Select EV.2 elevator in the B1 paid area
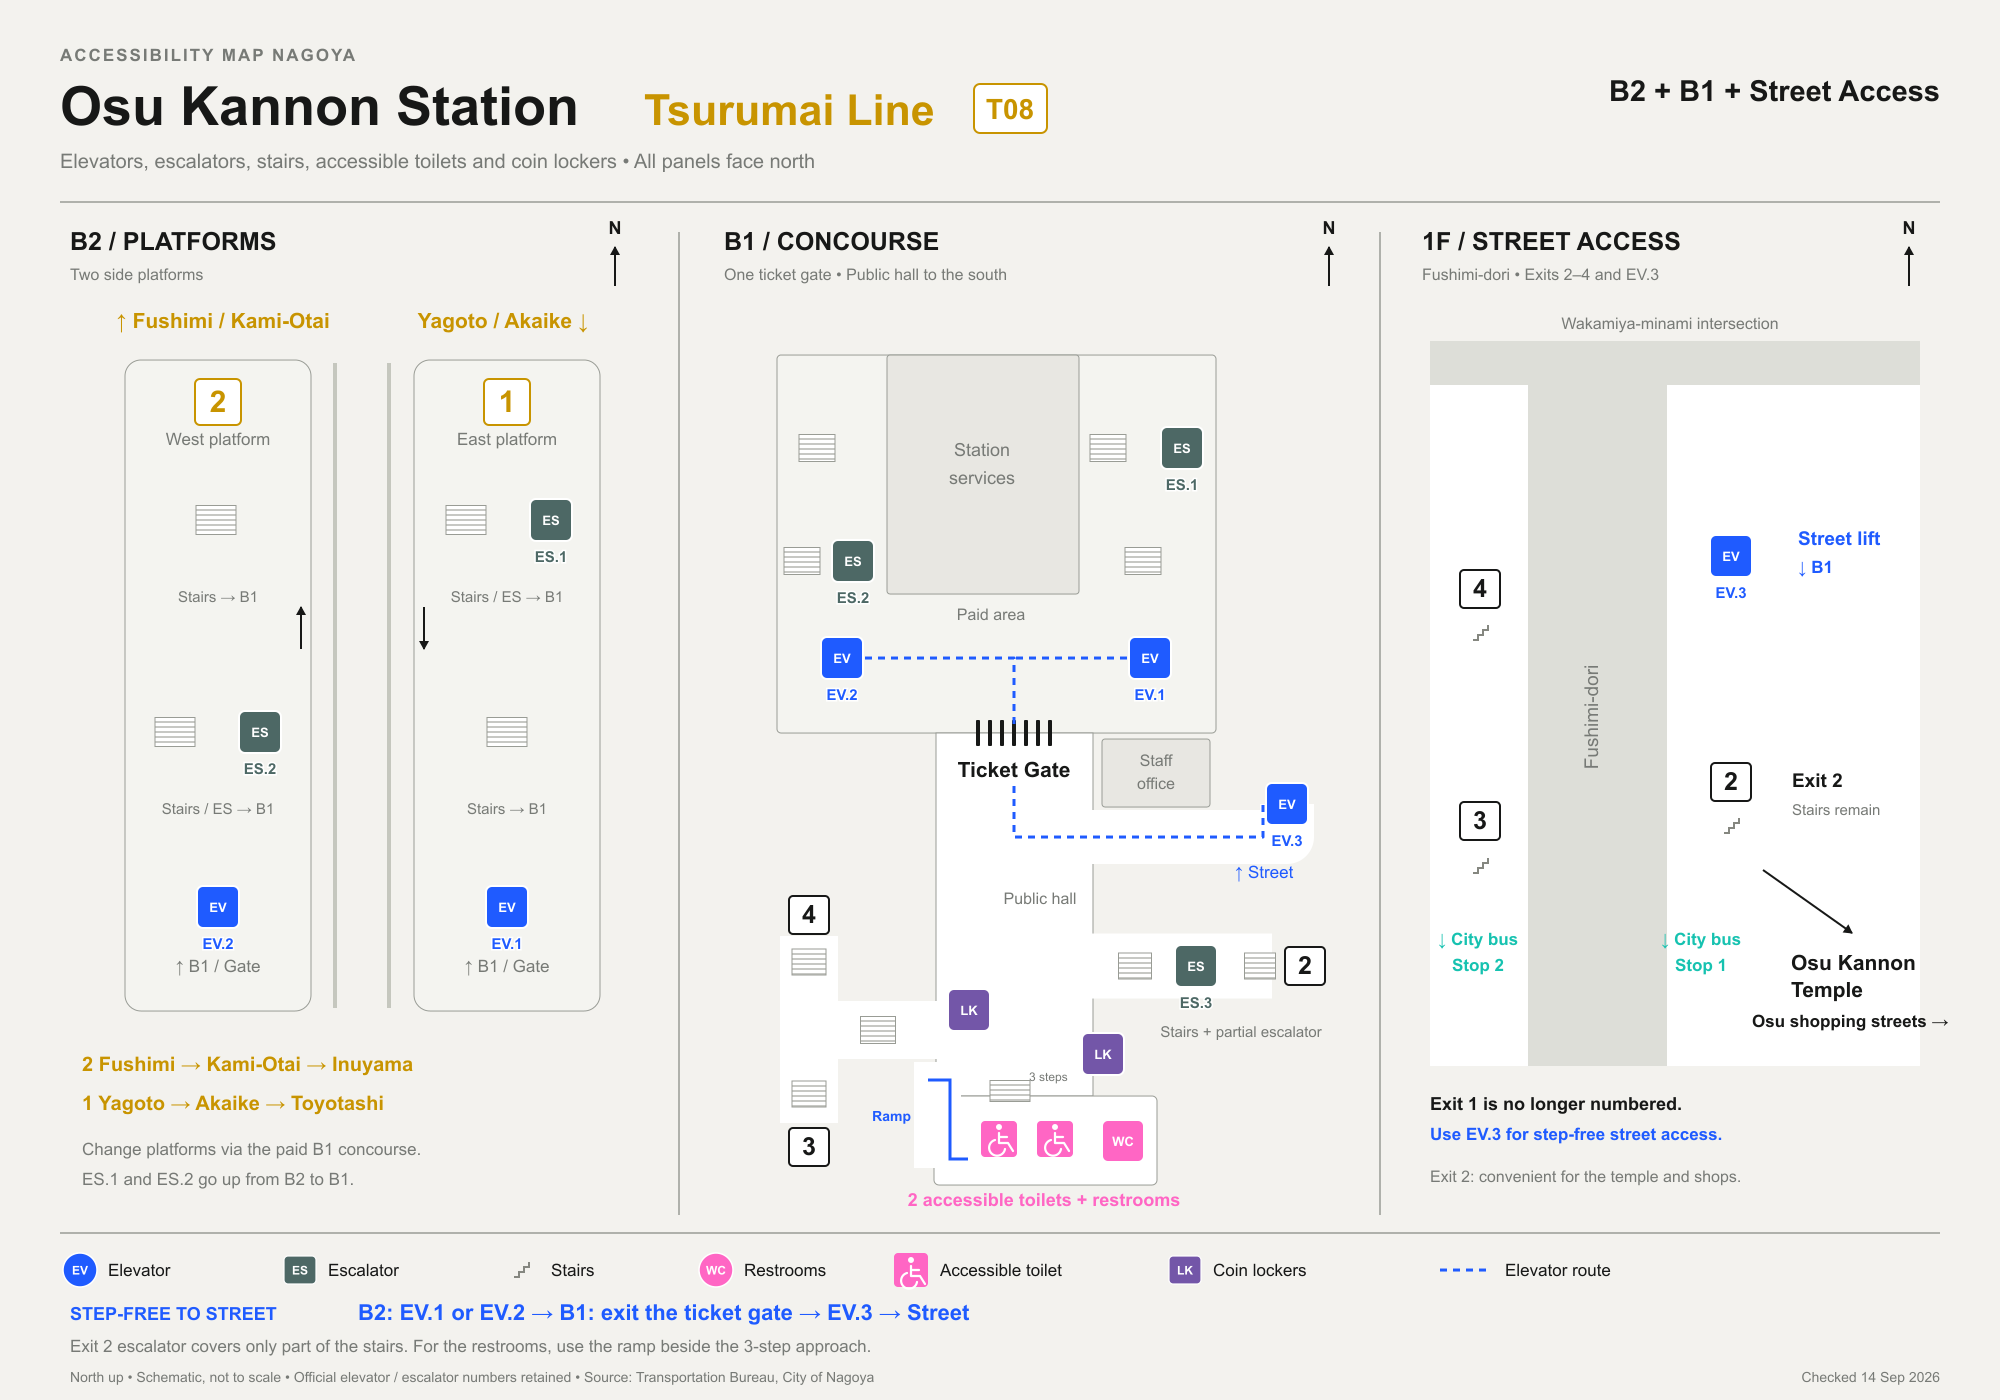The width and height of the screenshot is (2000, 1400). (842, 658)
